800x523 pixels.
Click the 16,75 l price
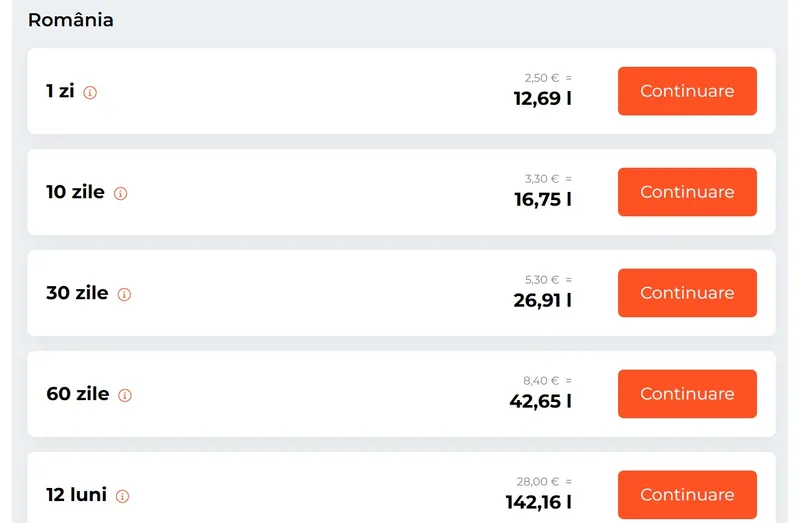[x=543, y=200]
